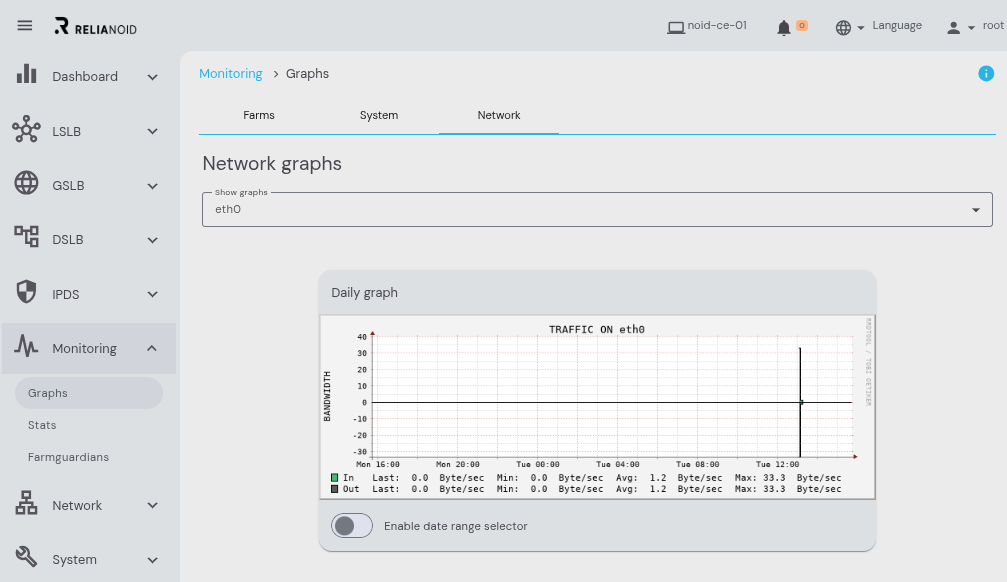This screenshot has height=582, width=1007.
Task: Open the hamburger menu icon
Action: (x=24, y=26)
